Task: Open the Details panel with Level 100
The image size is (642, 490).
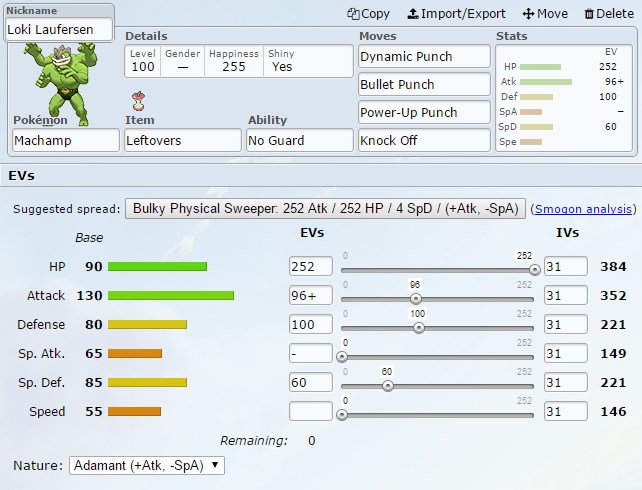Action: 239,61
